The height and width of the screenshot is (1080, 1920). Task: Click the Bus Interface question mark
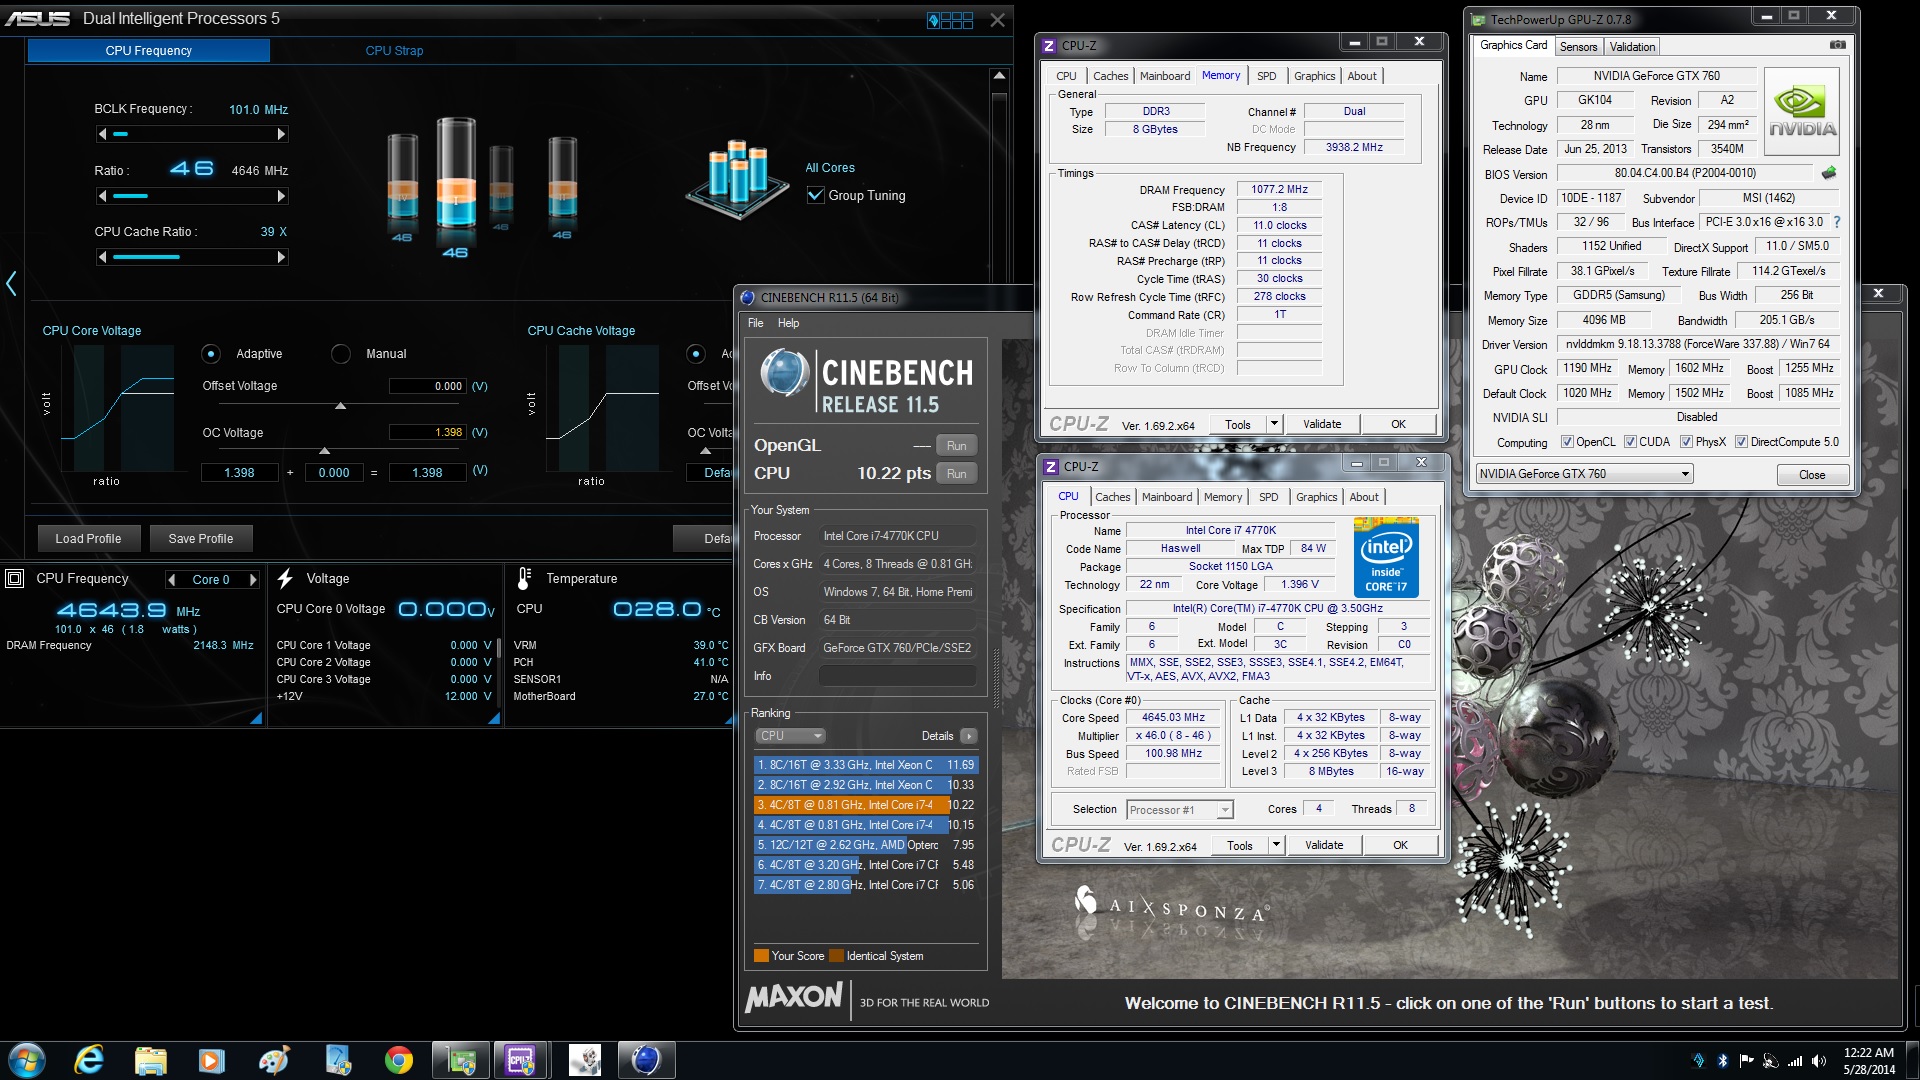(1837, 222)
